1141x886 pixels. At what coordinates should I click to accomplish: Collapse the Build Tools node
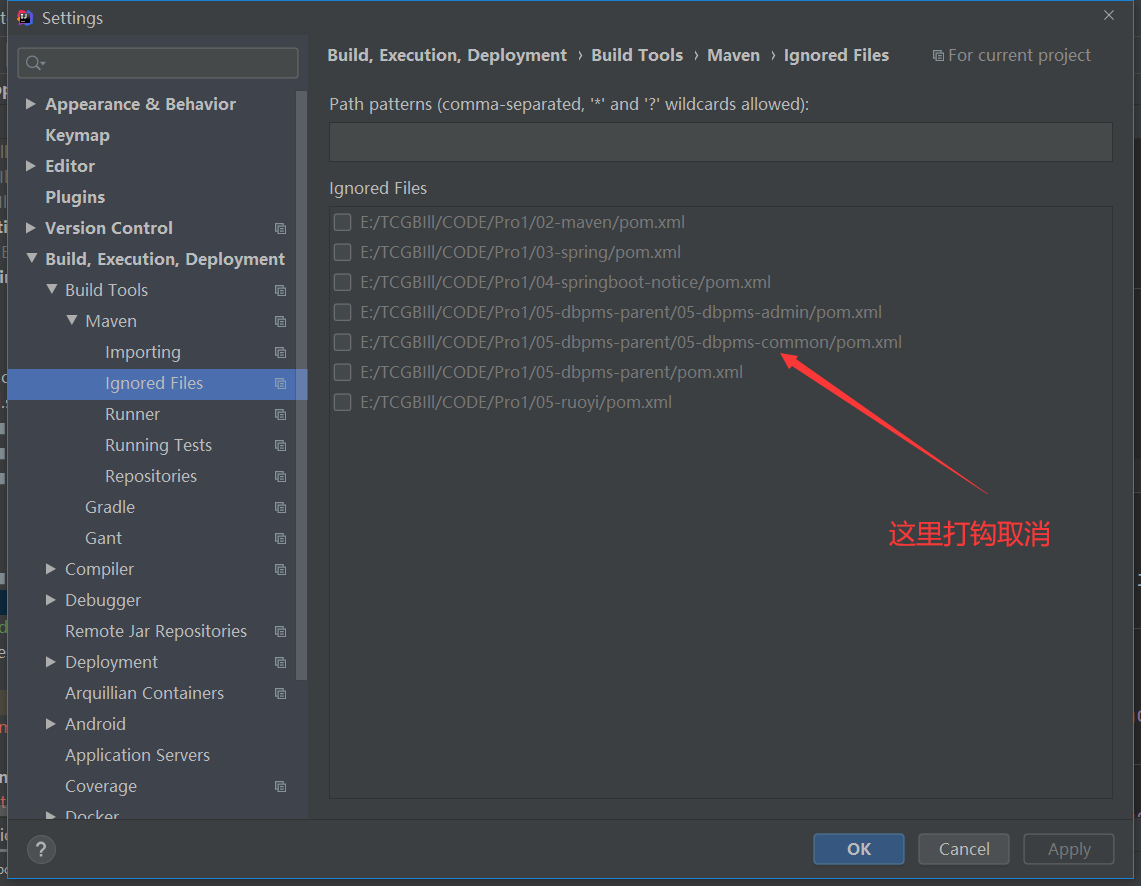(x=52, y=289)
